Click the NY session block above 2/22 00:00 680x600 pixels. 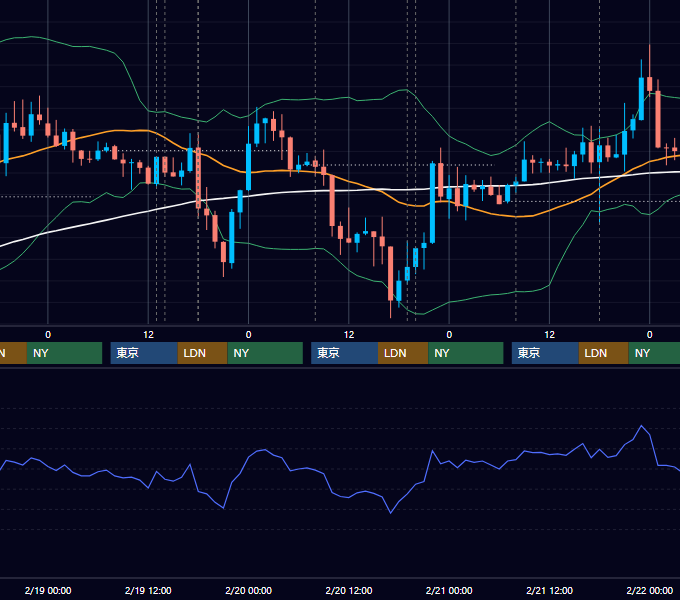[x=654, y=353]
